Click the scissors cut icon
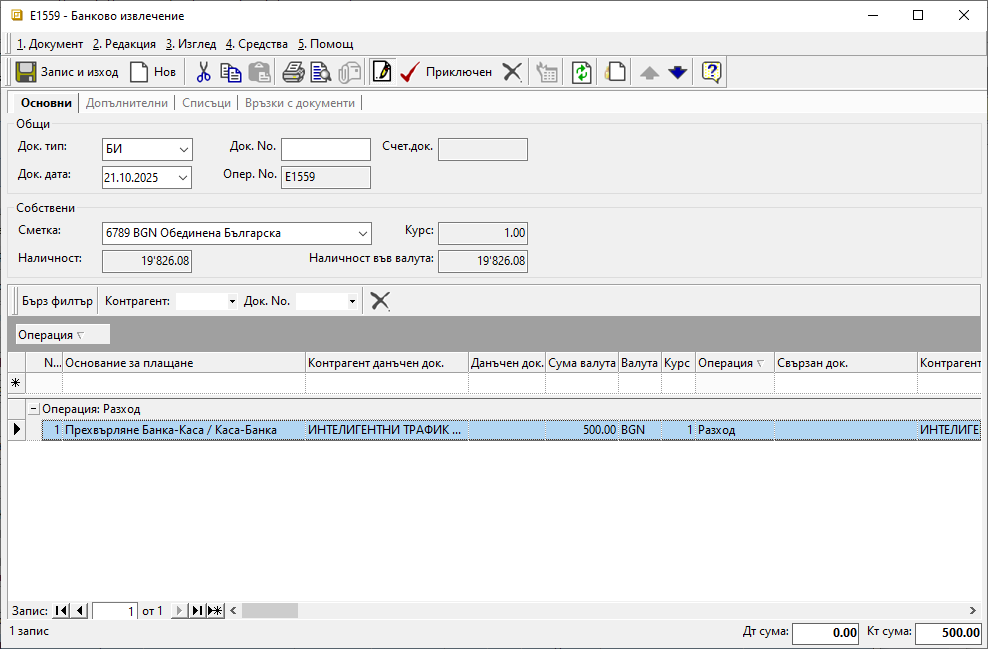 point(204,72)
